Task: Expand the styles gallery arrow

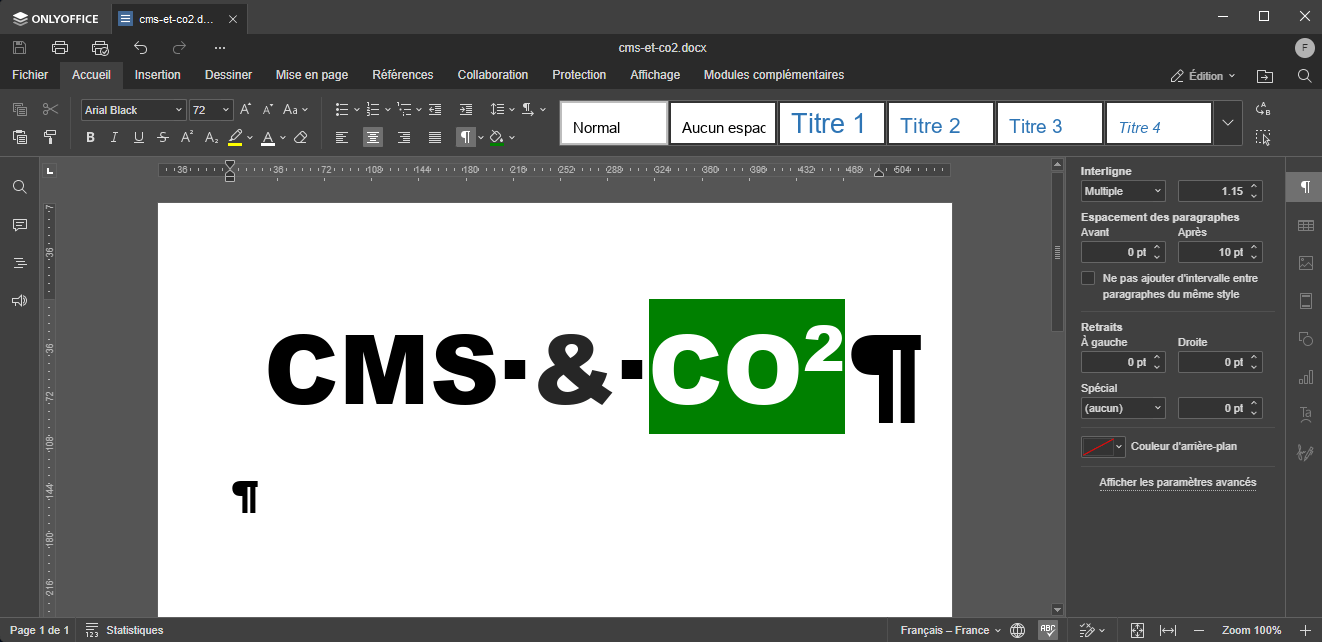Action: click(1228, 123)
